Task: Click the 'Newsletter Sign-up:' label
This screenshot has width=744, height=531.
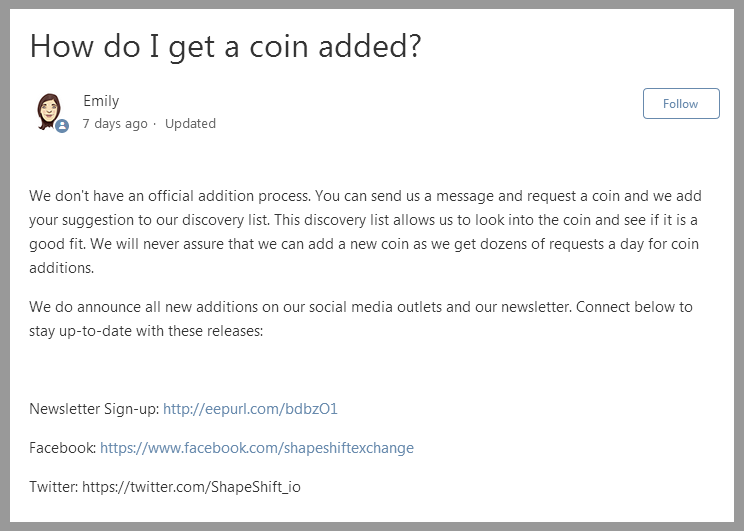Action: (94, 409)
